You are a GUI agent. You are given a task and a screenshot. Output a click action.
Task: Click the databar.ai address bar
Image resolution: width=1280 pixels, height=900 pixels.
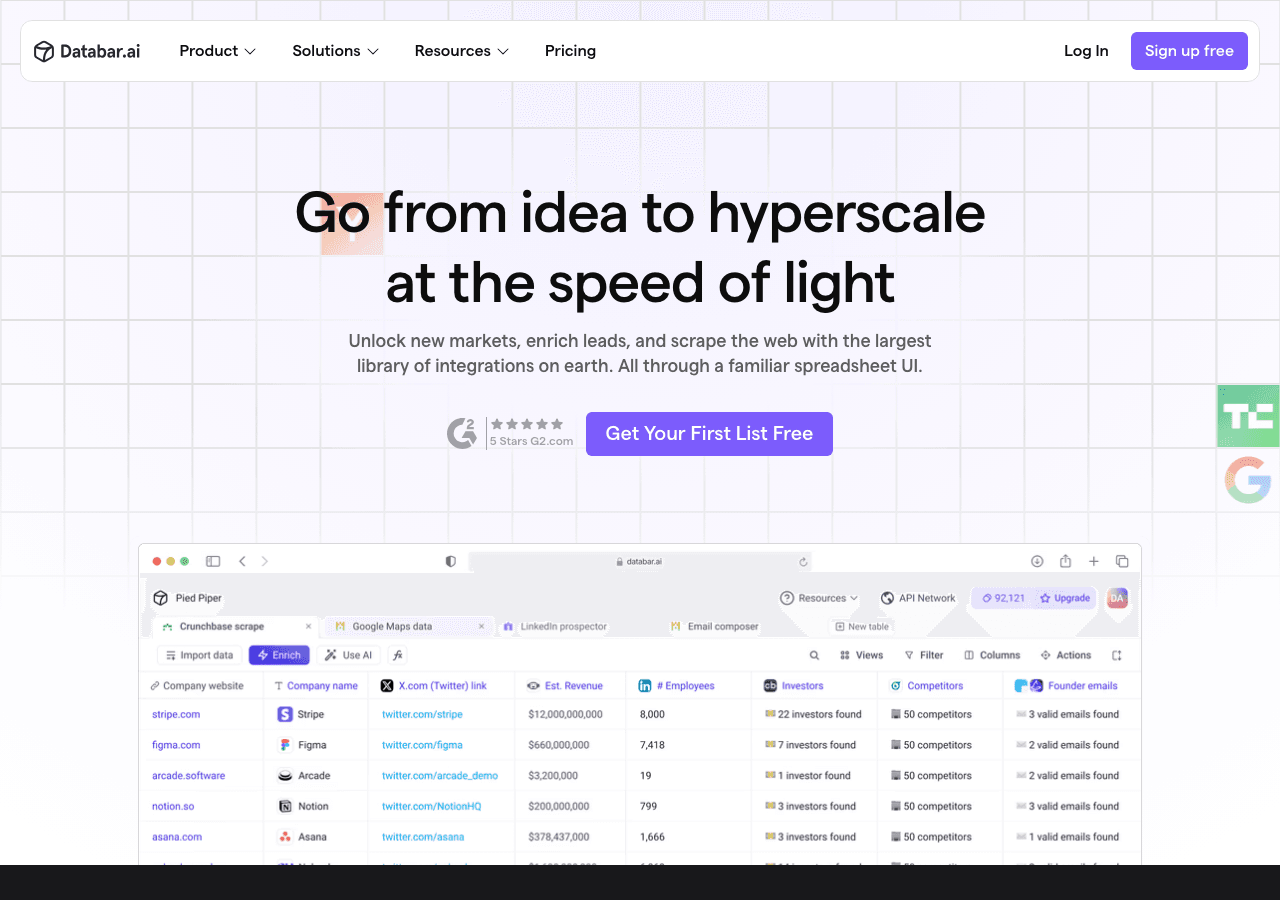pyautogui.click(x=640, y=561)
